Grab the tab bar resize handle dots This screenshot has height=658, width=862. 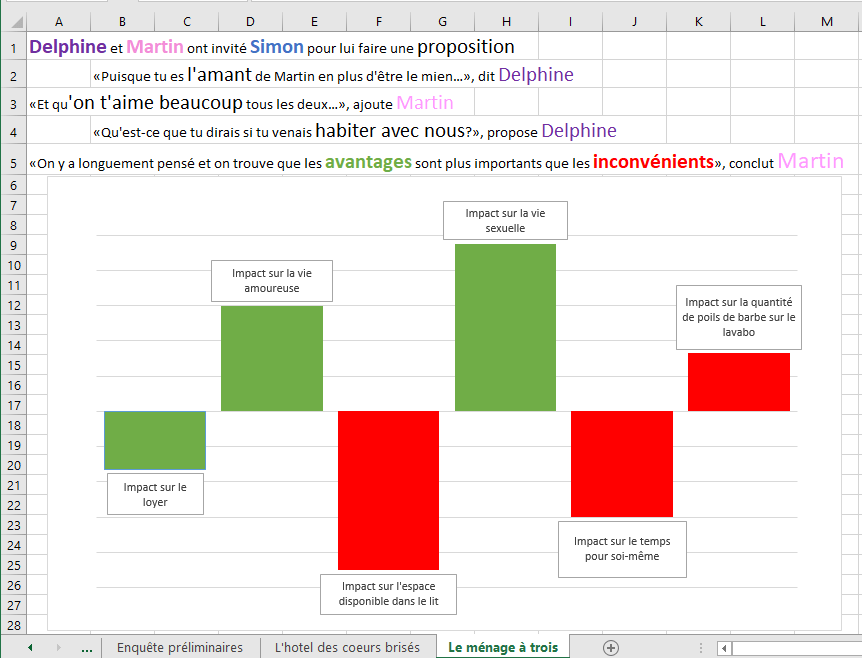click(700, 648)
